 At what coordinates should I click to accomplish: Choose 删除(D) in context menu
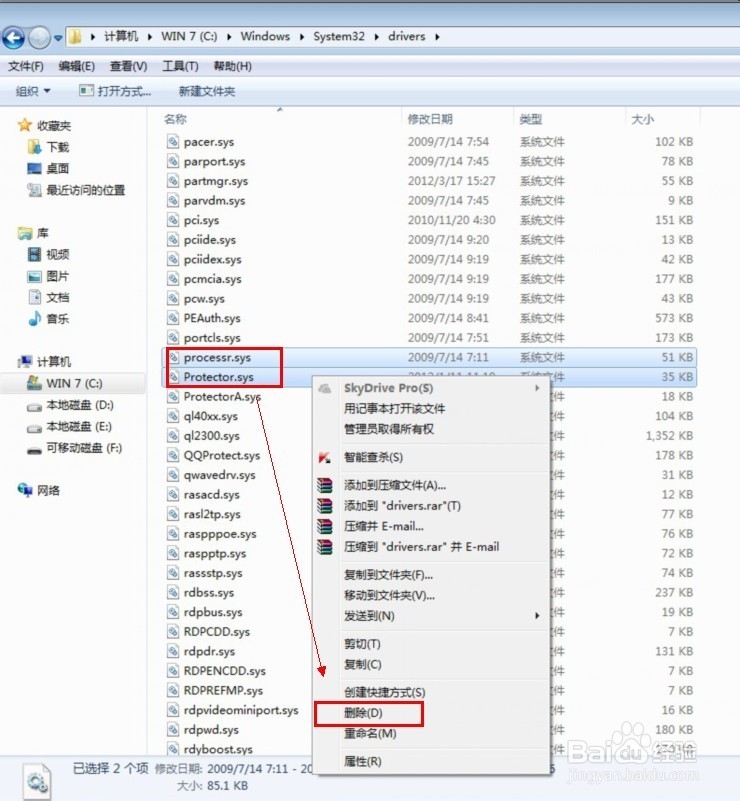(x=432, y=713)
